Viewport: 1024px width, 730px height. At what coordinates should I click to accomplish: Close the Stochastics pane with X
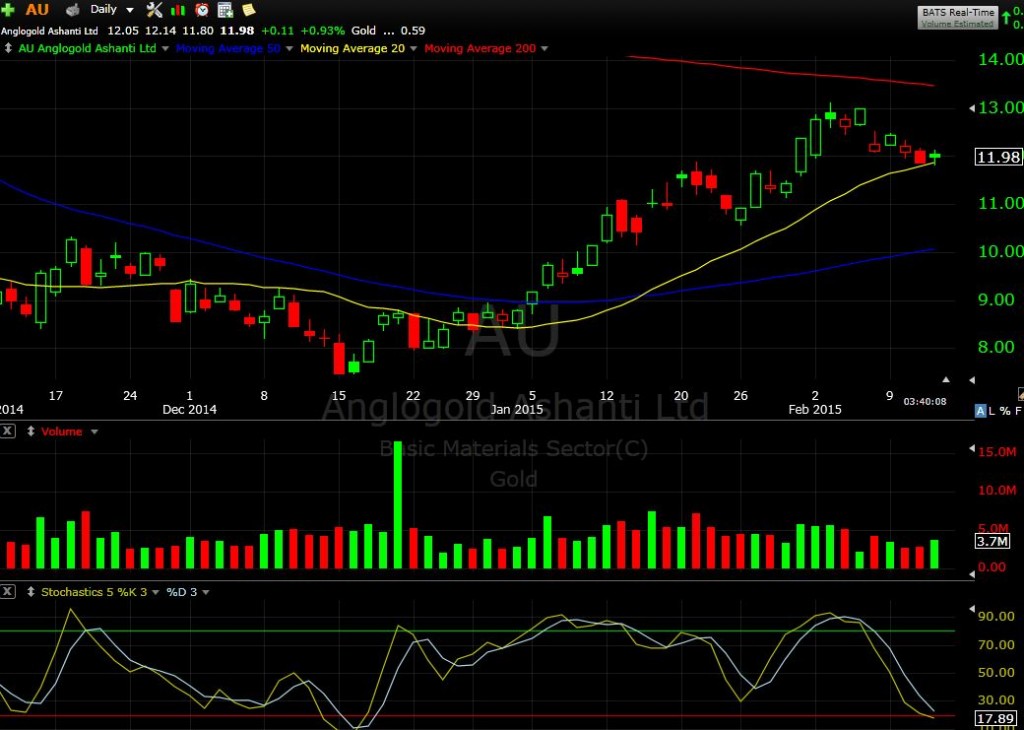point(7,592)
